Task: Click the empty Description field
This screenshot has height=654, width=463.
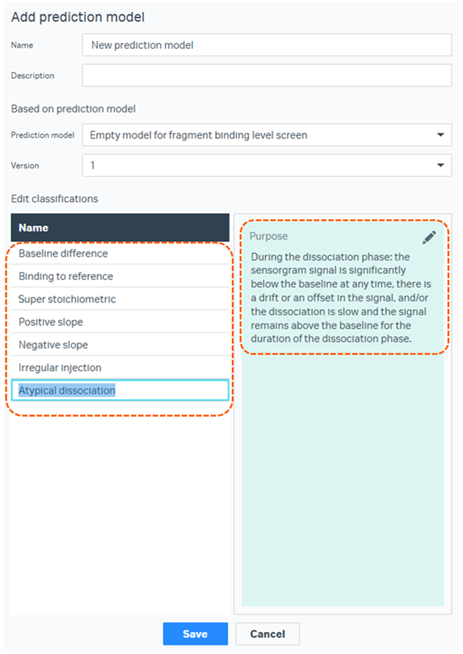Action: click(x=267, y=75)
